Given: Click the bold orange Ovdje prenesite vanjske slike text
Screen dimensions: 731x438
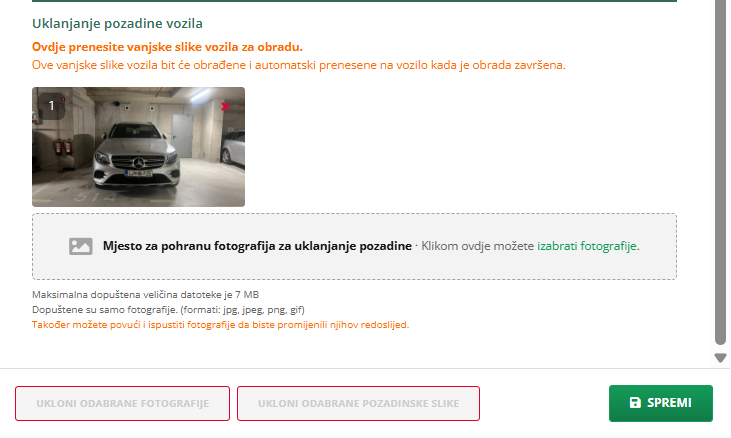Looking at the screenshot, I should [x=167, y=47].
